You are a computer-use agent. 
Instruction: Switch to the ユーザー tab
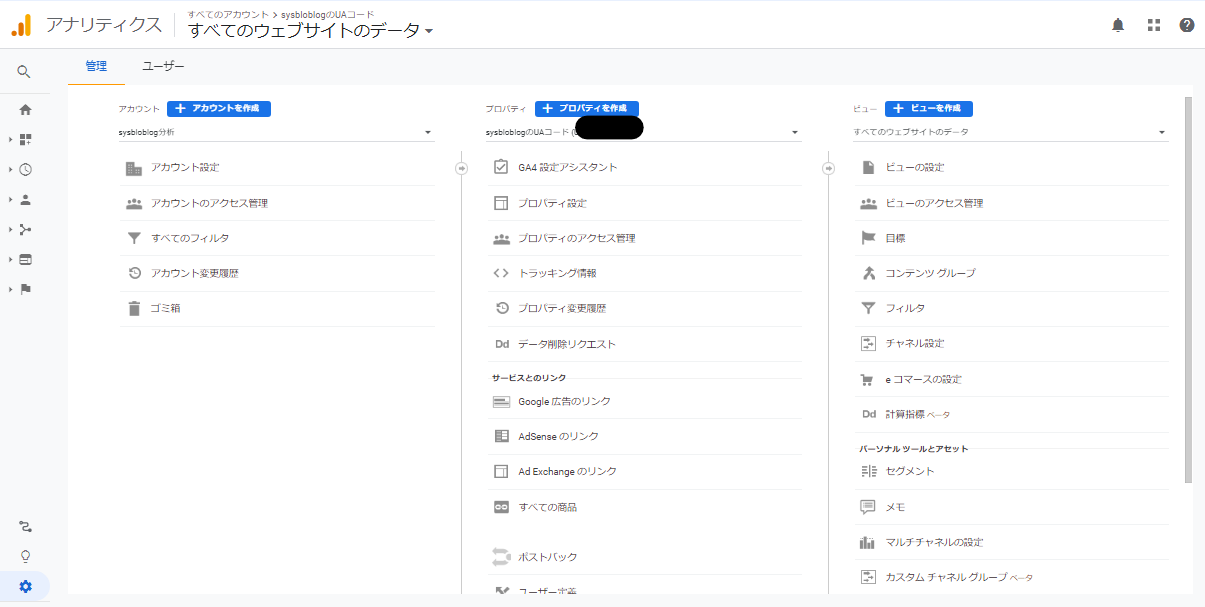[x=163, y=66]
